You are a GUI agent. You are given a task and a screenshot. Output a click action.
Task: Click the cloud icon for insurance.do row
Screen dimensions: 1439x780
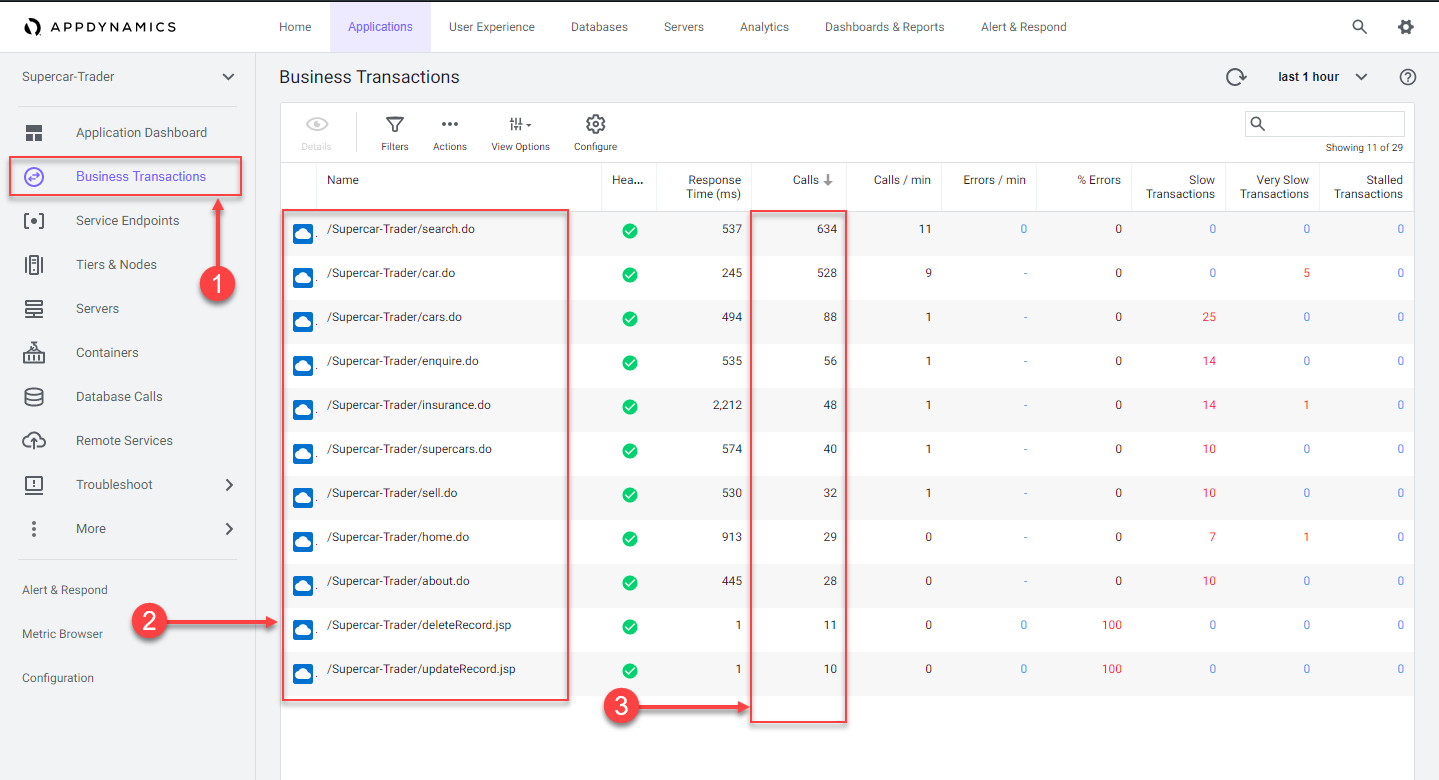point(303,410)
